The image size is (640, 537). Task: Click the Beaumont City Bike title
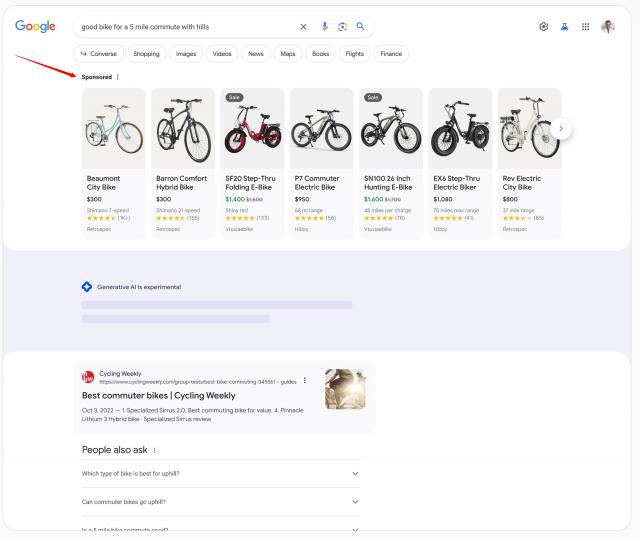103,183
